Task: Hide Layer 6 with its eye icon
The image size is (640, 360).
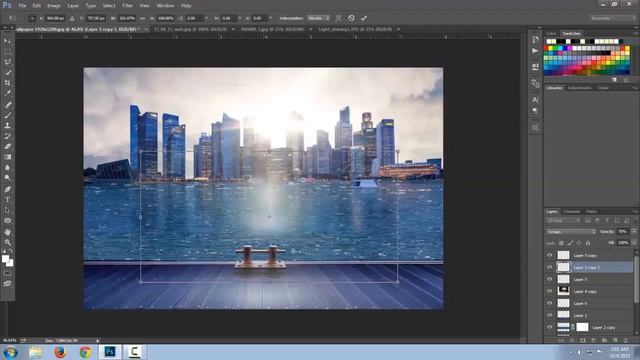Action: (549, 303)
